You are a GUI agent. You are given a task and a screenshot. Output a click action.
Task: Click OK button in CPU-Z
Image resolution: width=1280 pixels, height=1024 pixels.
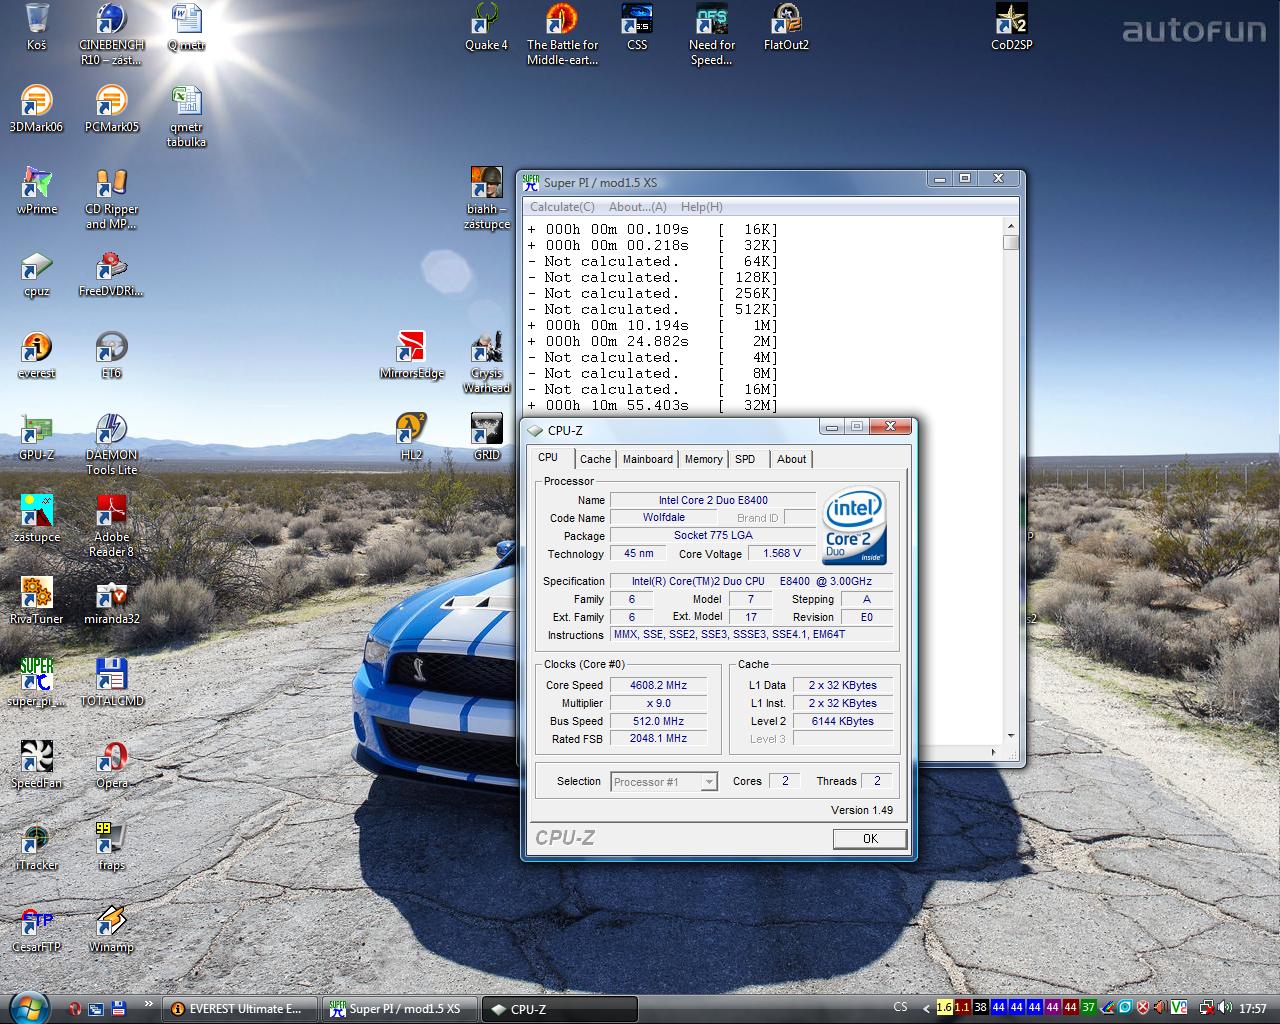click(x=870, y=839)
